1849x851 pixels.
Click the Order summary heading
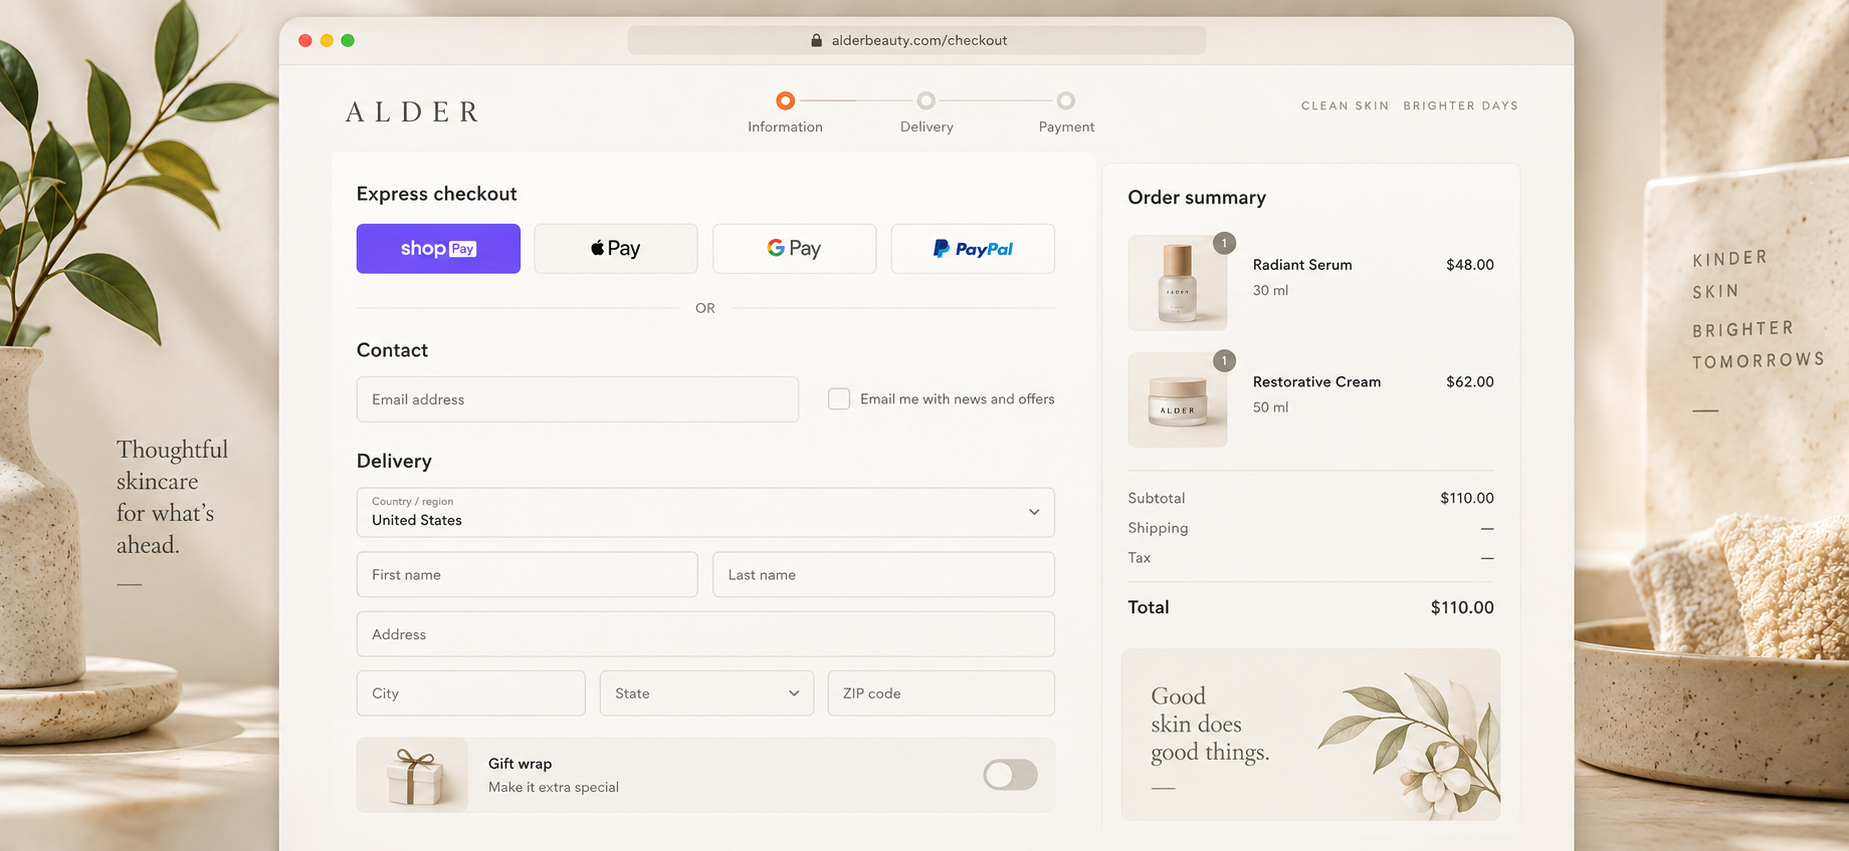coord(1196,198)
